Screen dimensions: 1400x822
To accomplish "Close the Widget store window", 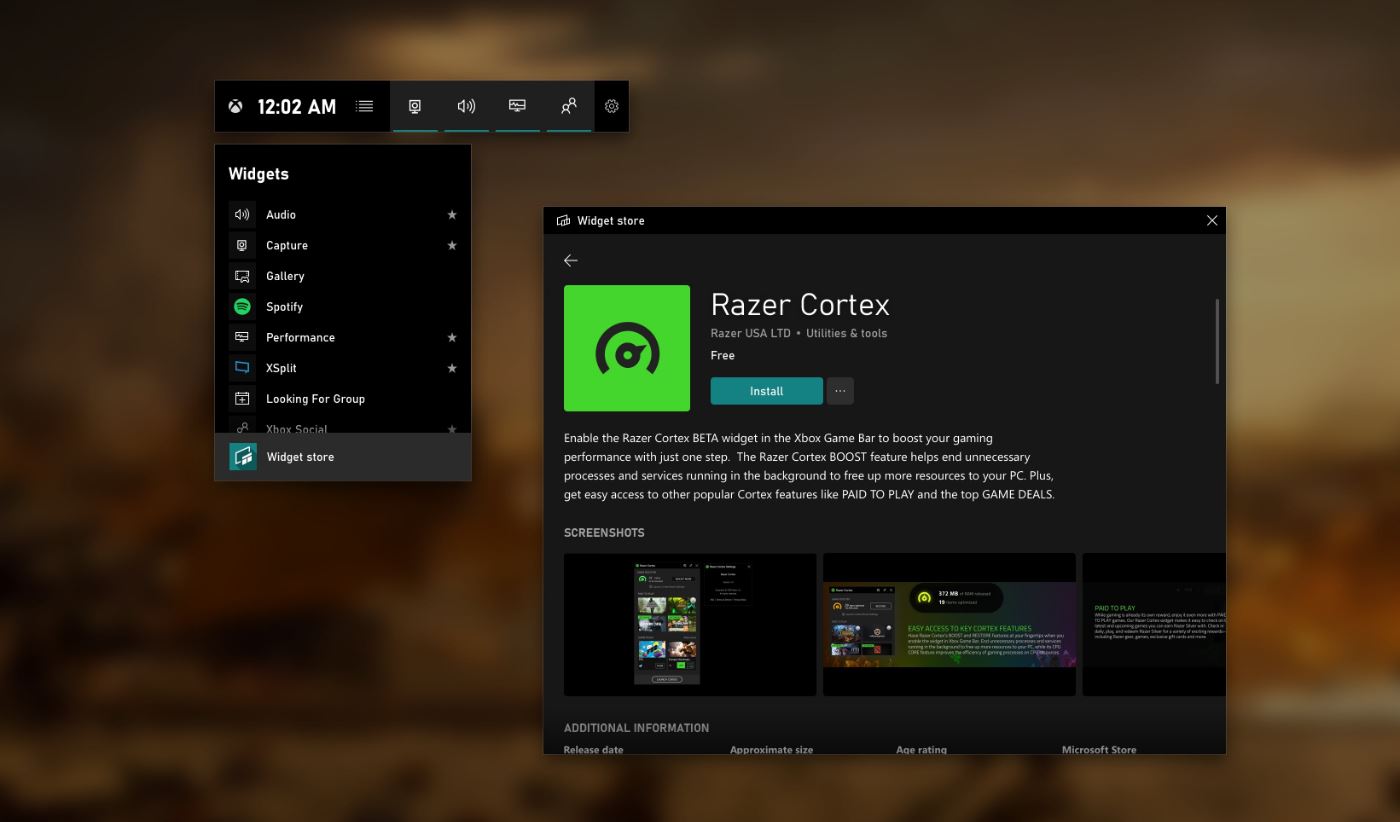I will [x=1212, y=220].
